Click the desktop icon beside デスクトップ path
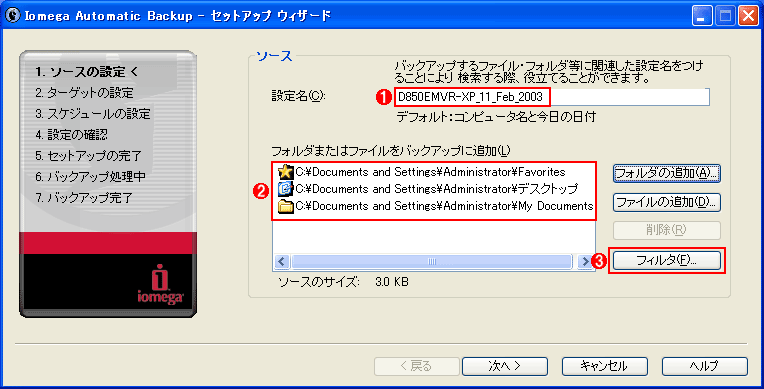 coord(286,189)
